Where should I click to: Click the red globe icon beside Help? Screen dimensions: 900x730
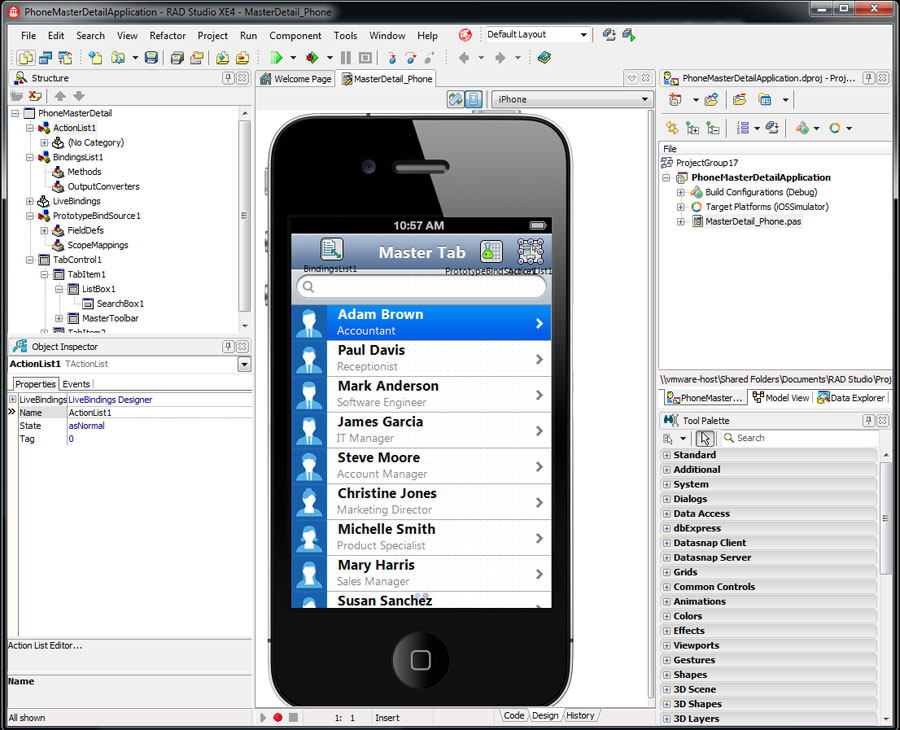click(x=465, y=35)
